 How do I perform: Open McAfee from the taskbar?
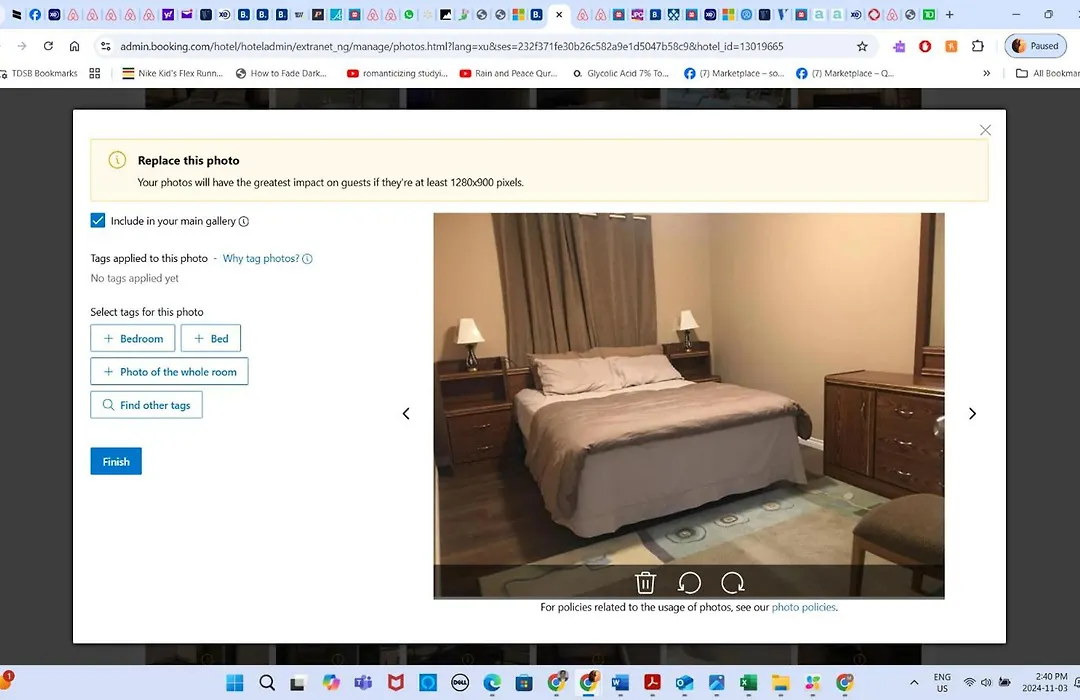coord(395,683)
